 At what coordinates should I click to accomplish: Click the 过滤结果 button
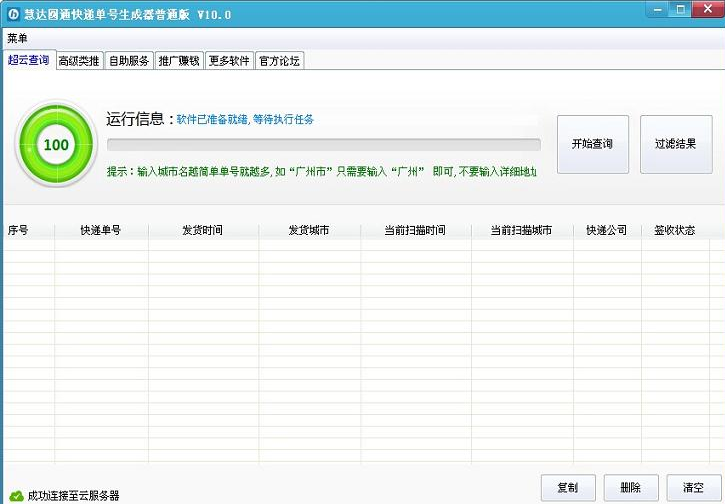(676, 144)
